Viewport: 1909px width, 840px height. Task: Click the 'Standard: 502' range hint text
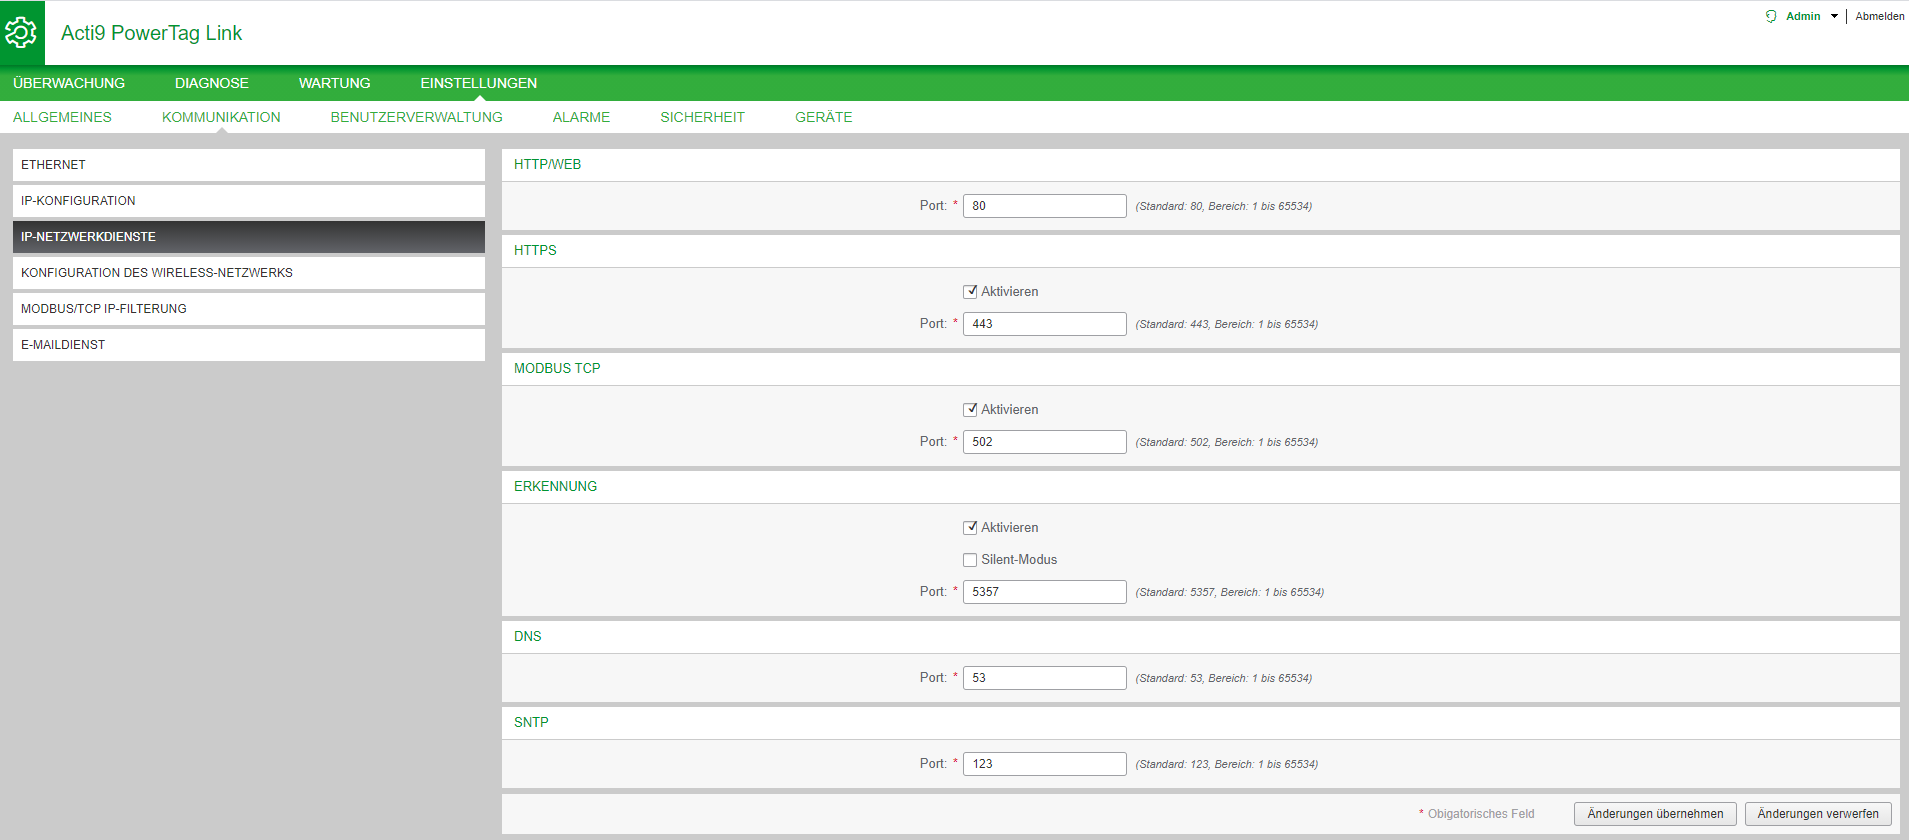(x=1226, y=442)
